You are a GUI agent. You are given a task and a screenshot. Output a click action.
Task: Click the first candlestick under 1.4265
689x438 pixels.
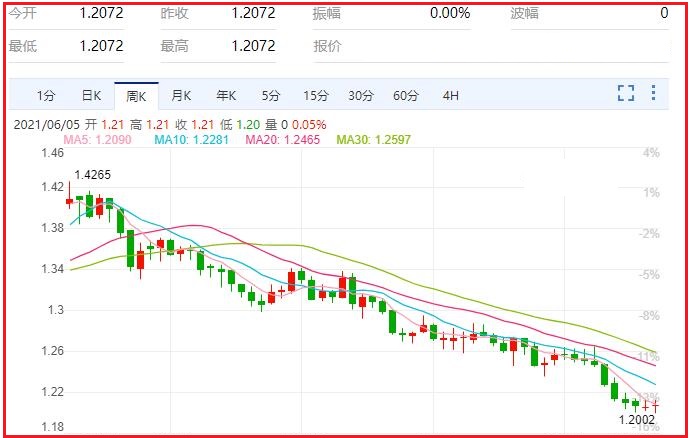[69, 195]
